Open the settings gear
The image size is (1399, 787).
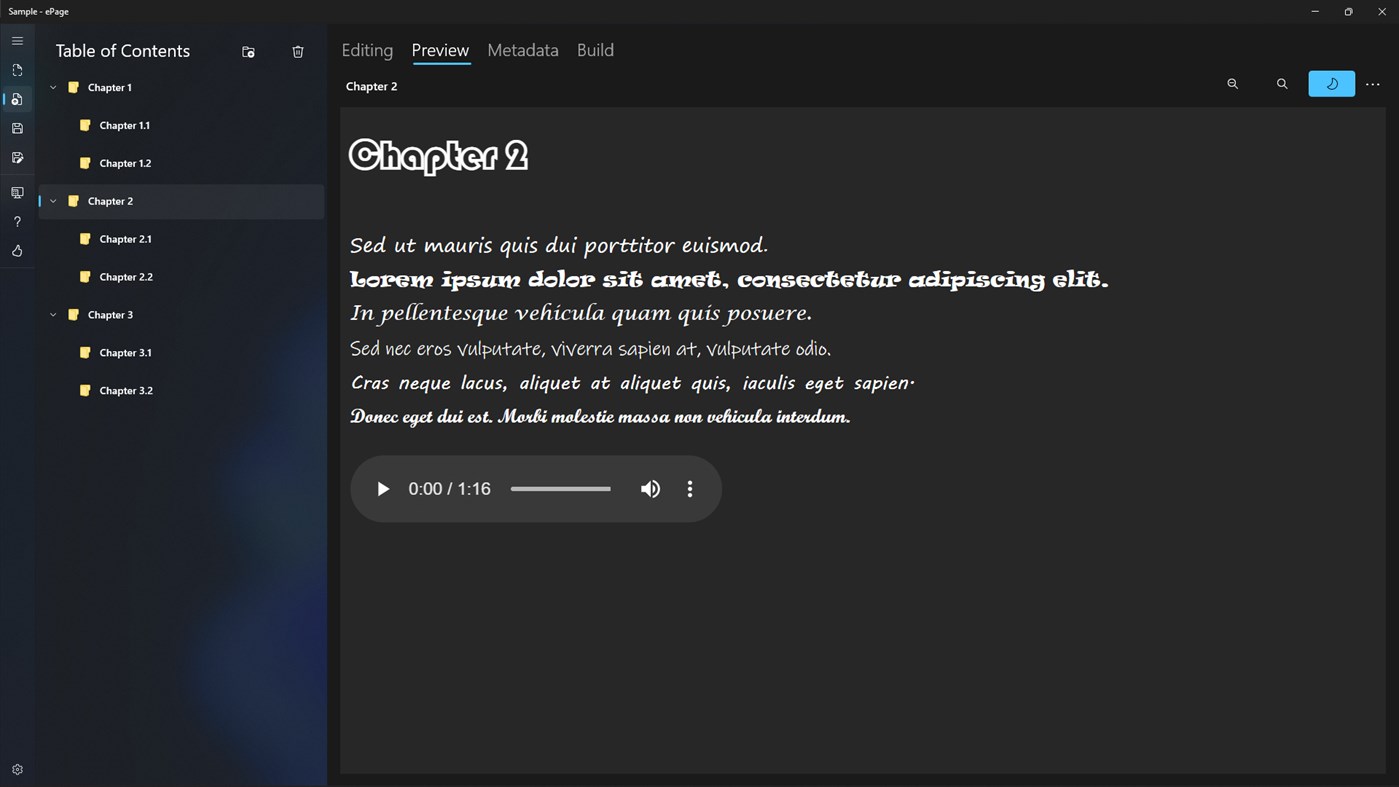coord(17,768)
